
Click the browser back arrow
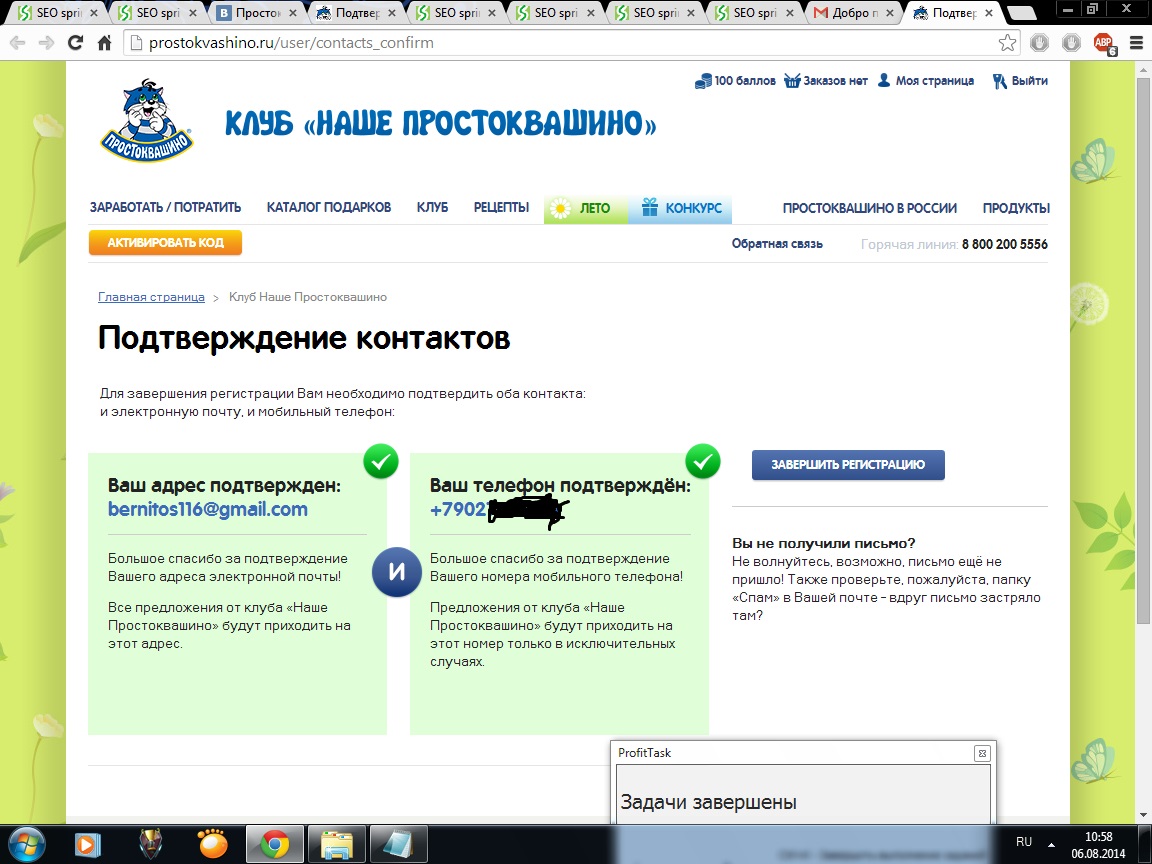pos(18,43)
